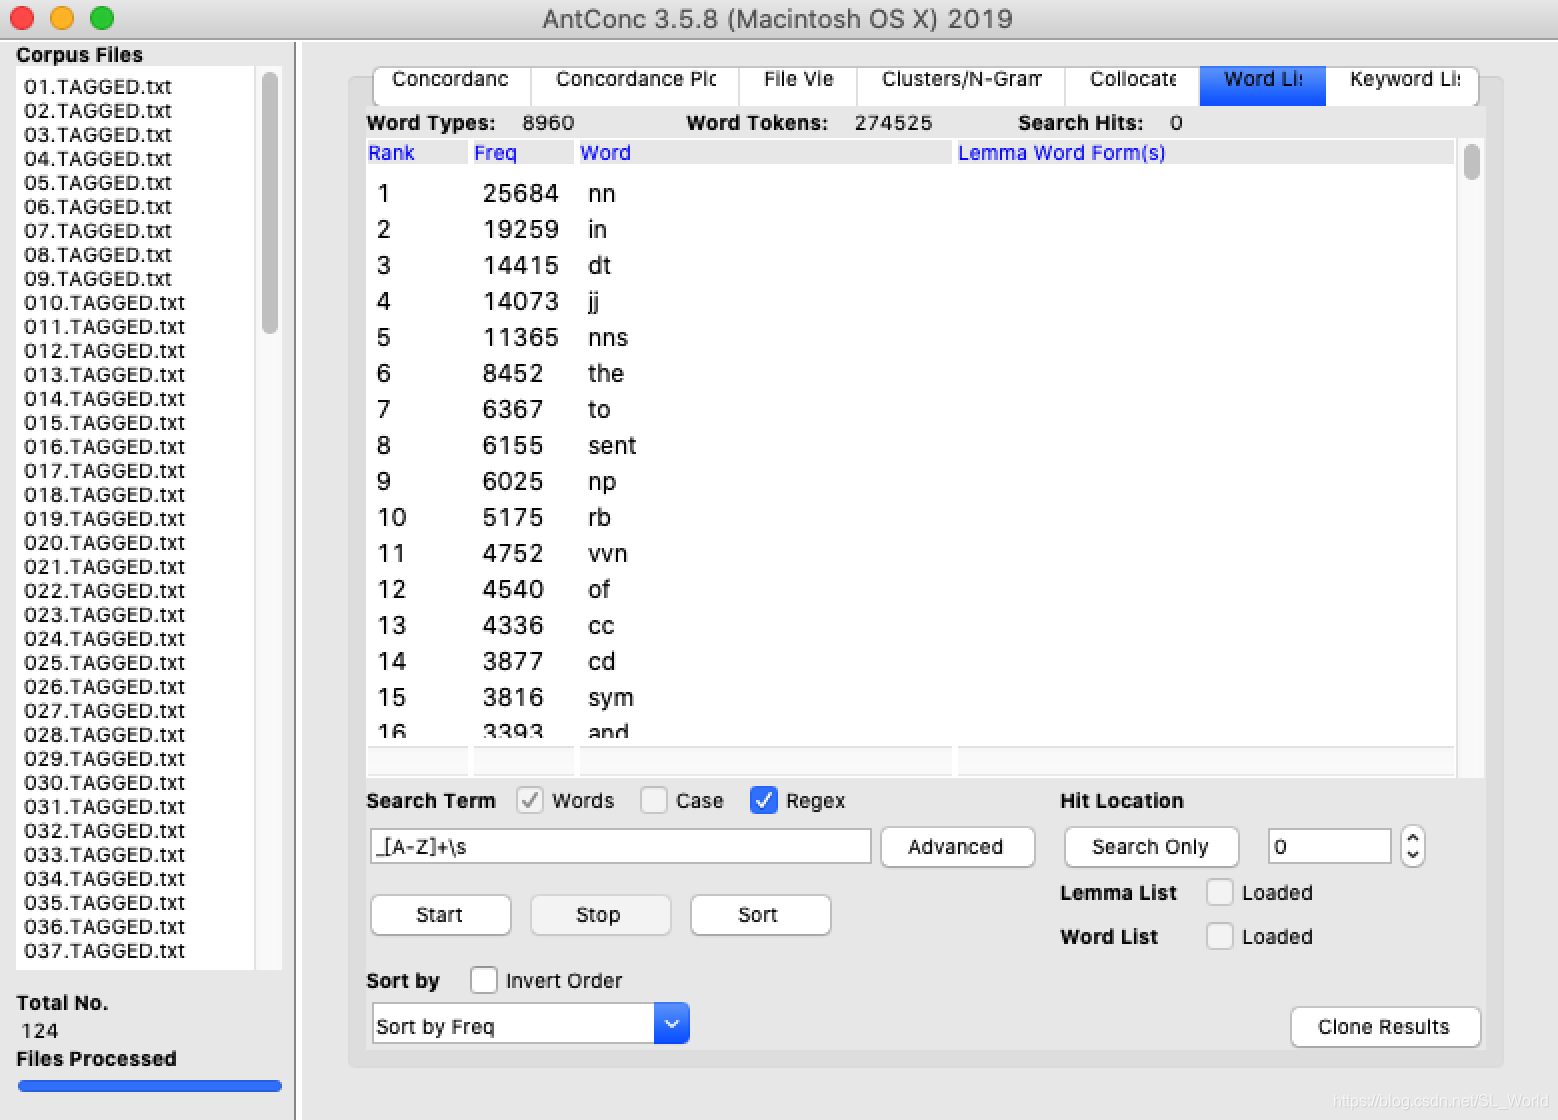Click the word 'in' at rank 2
The height and width of the screenshot is (1120, 1558).
597,230
